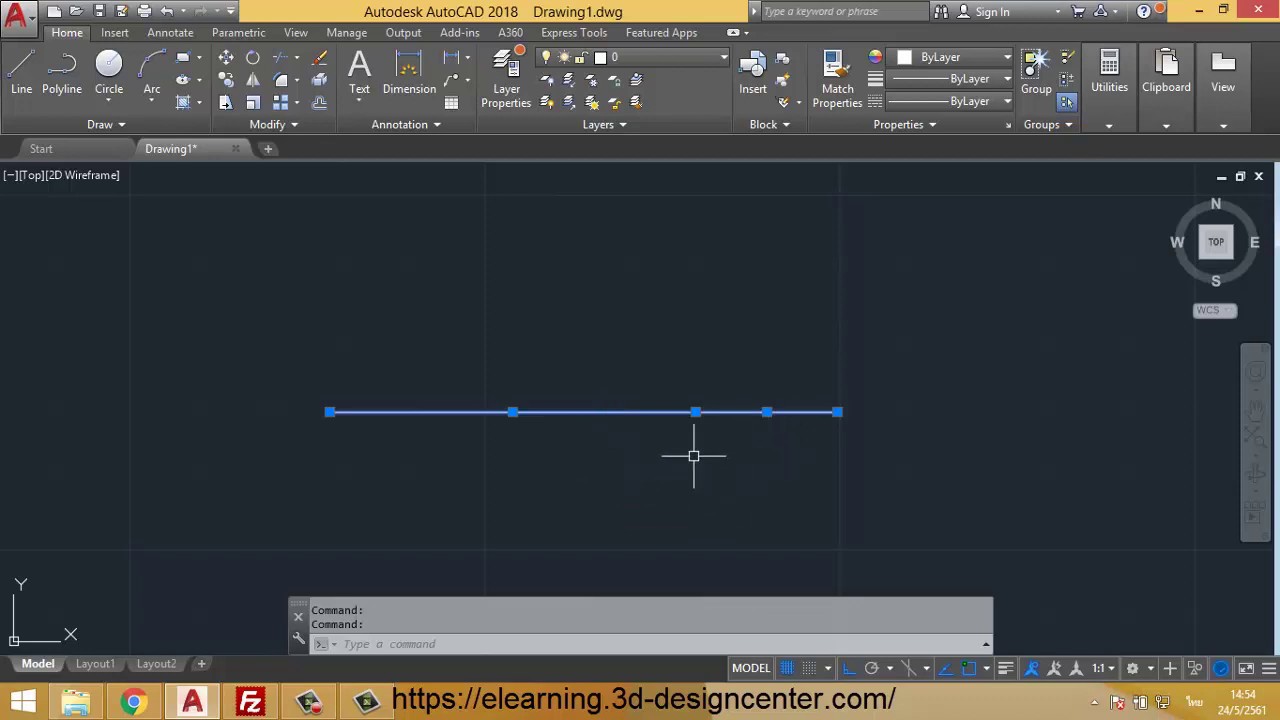Toggle Polar Tracking in status bar
The height and width of the screenshot is (720, 1280).
click(x=871, y=668)
